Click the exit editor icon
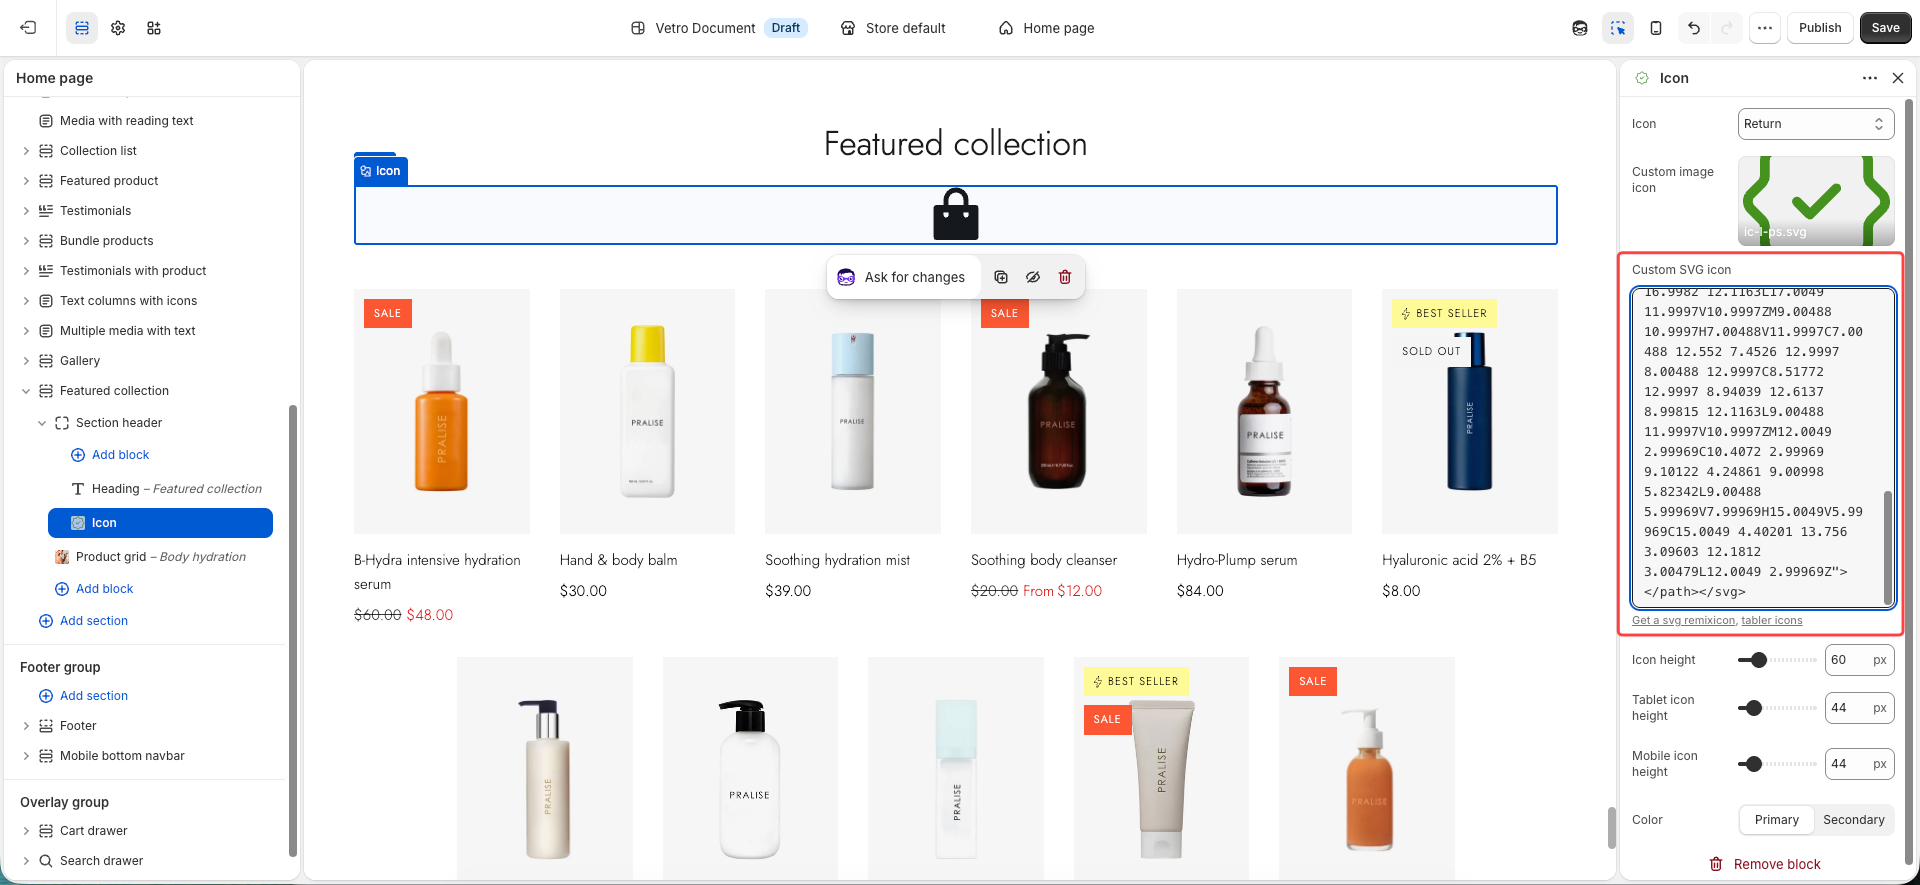 click(28, 28)
